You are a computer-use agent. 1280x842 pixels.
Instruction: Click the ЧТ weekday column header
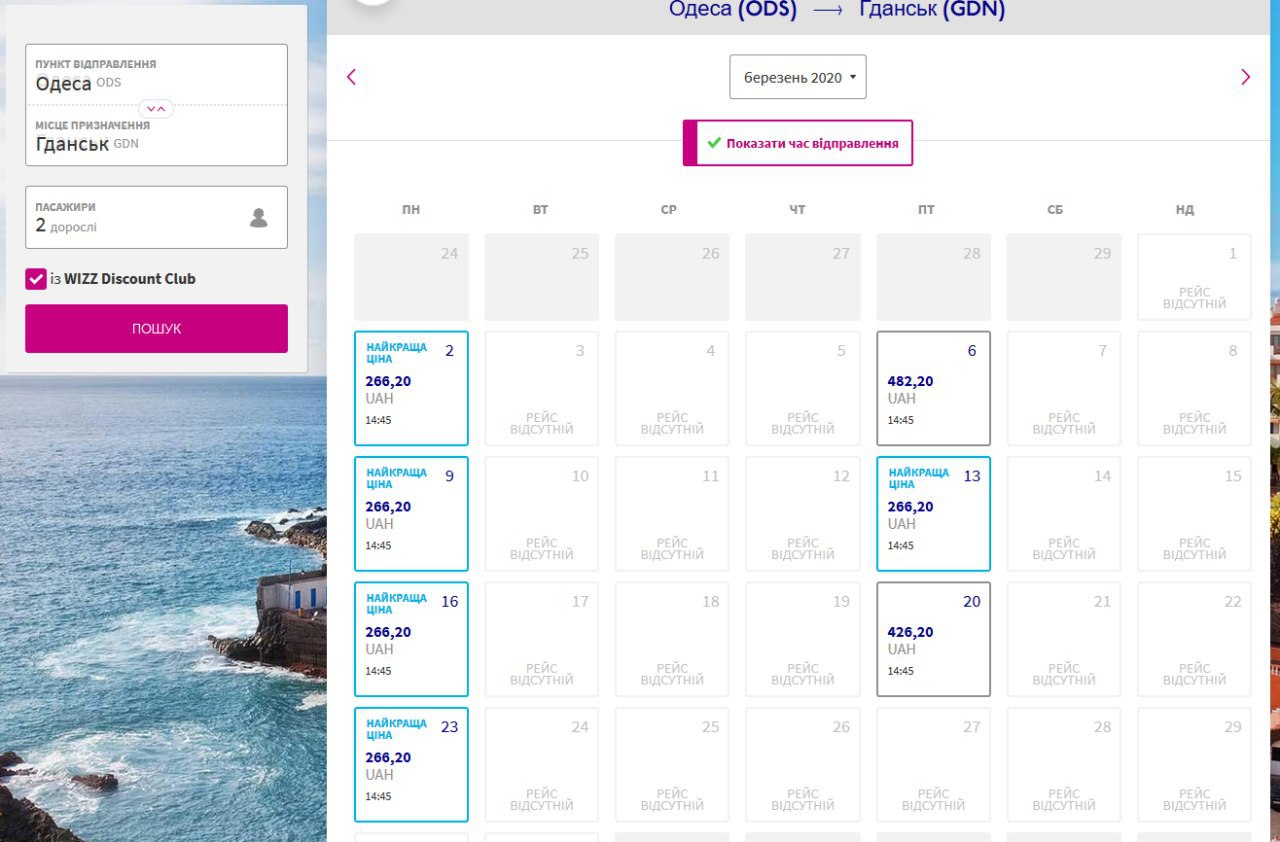click(797, 210)
